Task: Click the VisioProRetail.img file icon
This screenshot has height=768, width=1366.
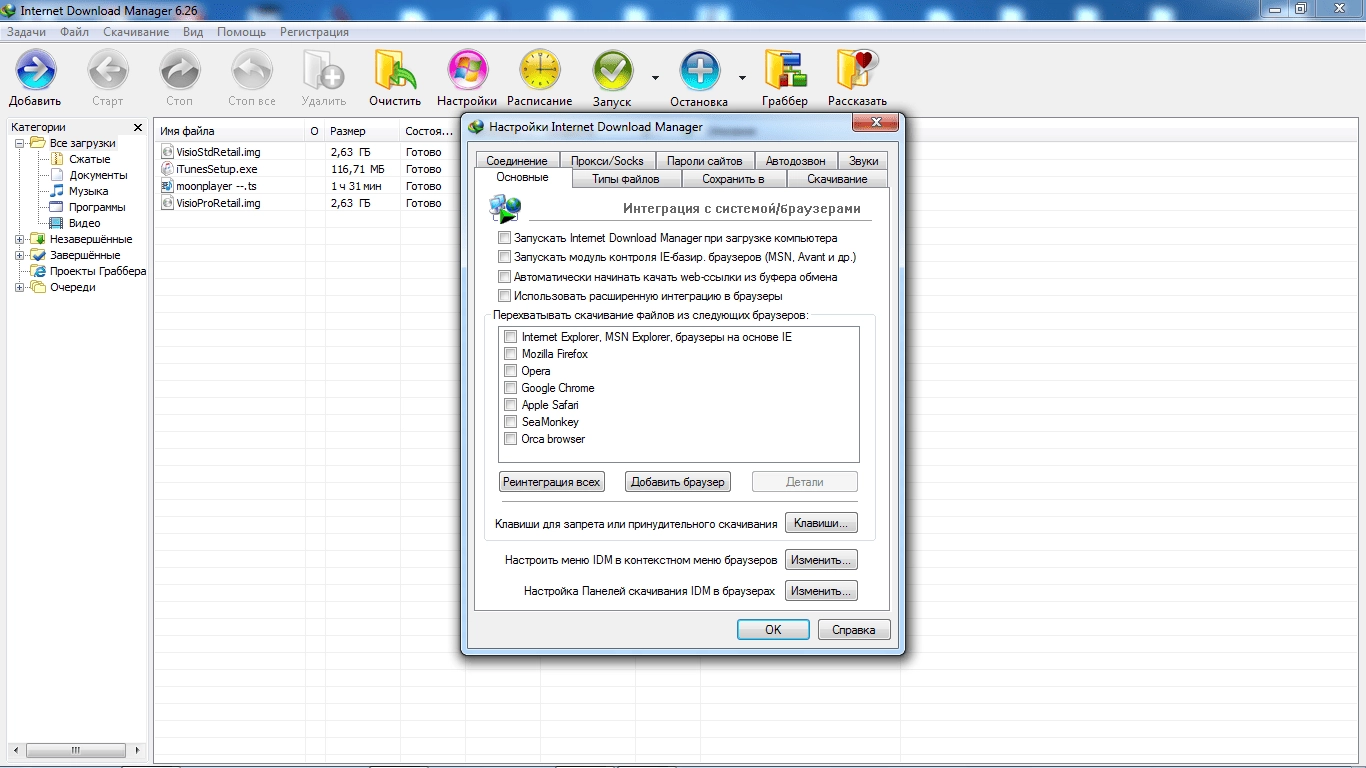Action: [167, 203]
